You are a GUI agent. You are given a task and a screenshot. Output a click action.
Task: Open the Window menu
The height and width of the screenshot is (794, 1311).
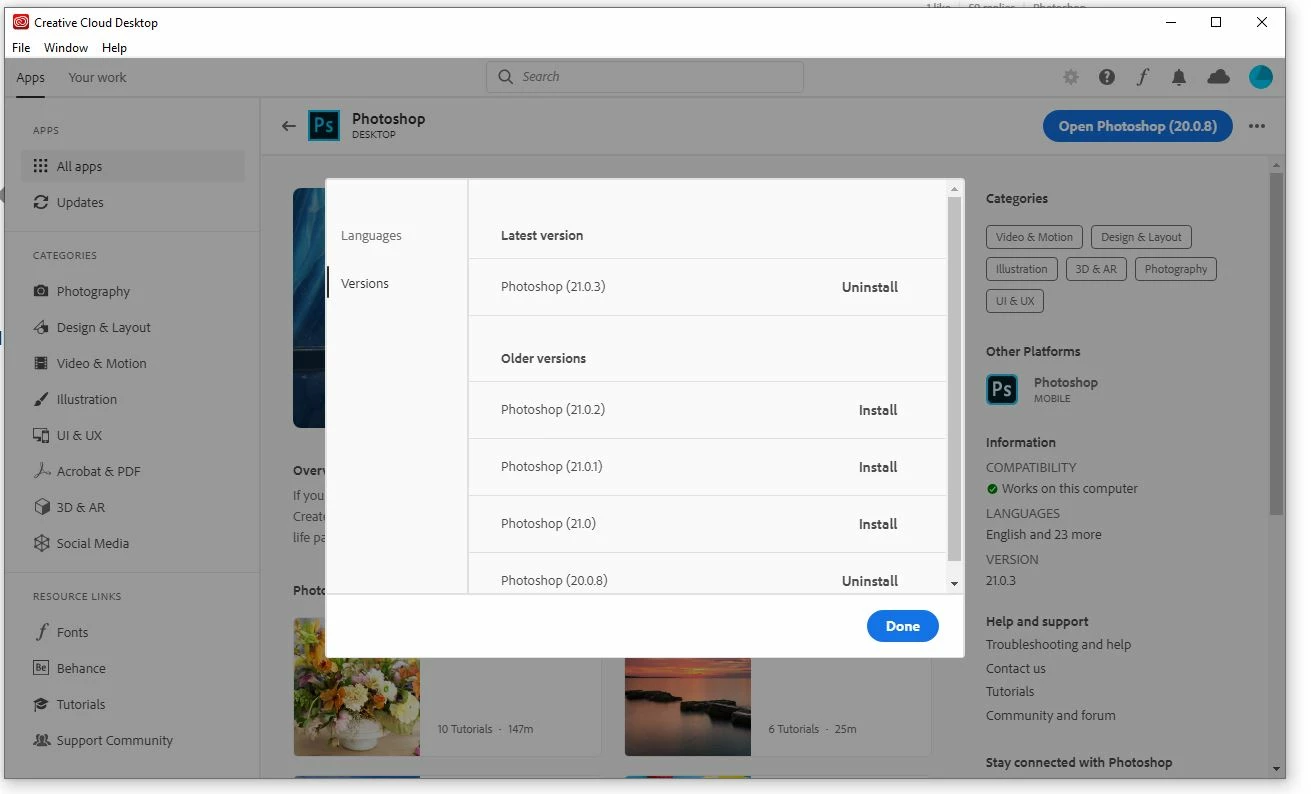click(x=66, y=47)
